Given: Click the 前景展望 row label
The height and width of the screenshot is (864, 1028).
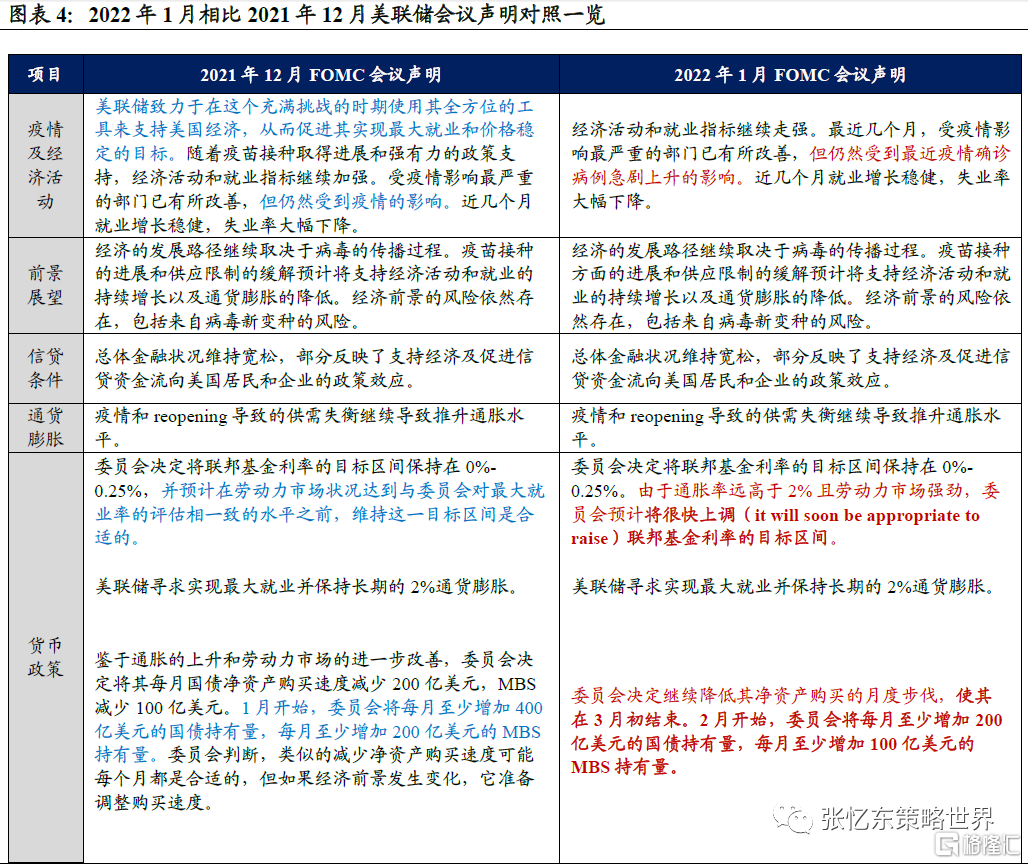Looking at the screenshot, I should (x=44, y=286).
